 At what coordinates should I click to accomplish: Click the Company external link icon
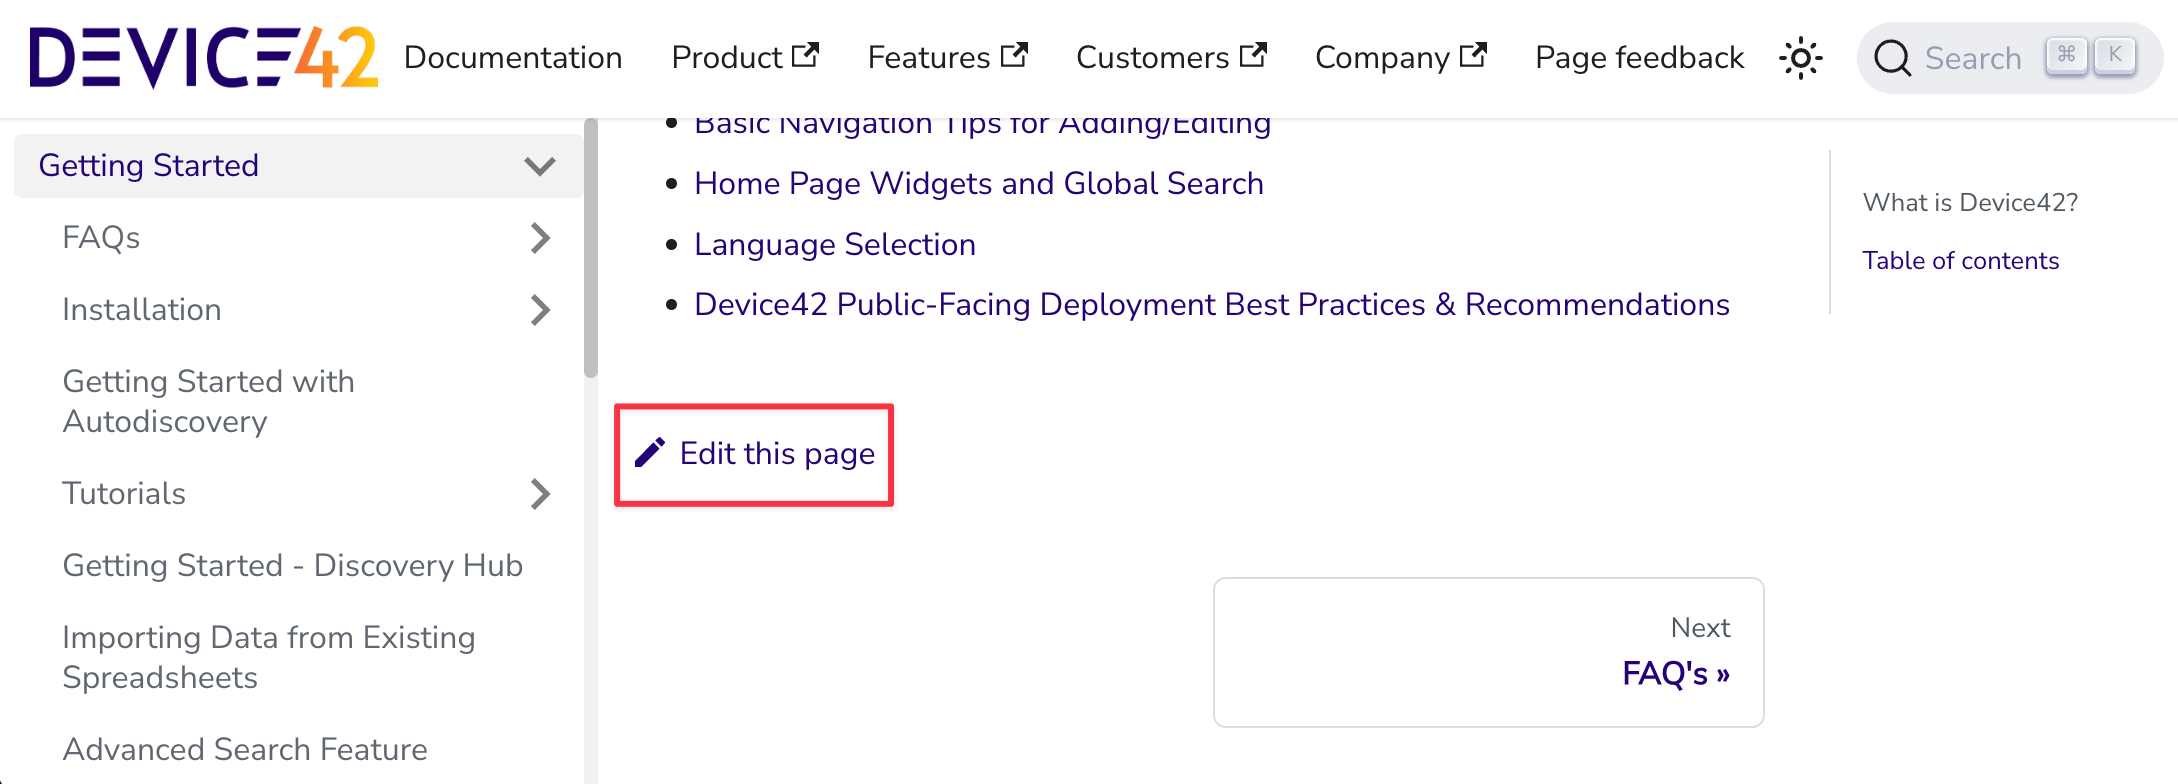pyautogui.click(x=1473, y=55)
